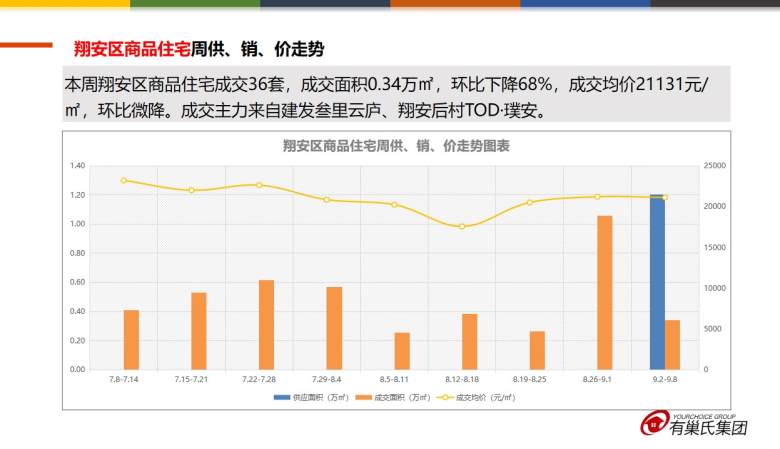Viewport: 780px width, 449px height.
Task: Click the right axis value 5000
Action: pos(712,329)
